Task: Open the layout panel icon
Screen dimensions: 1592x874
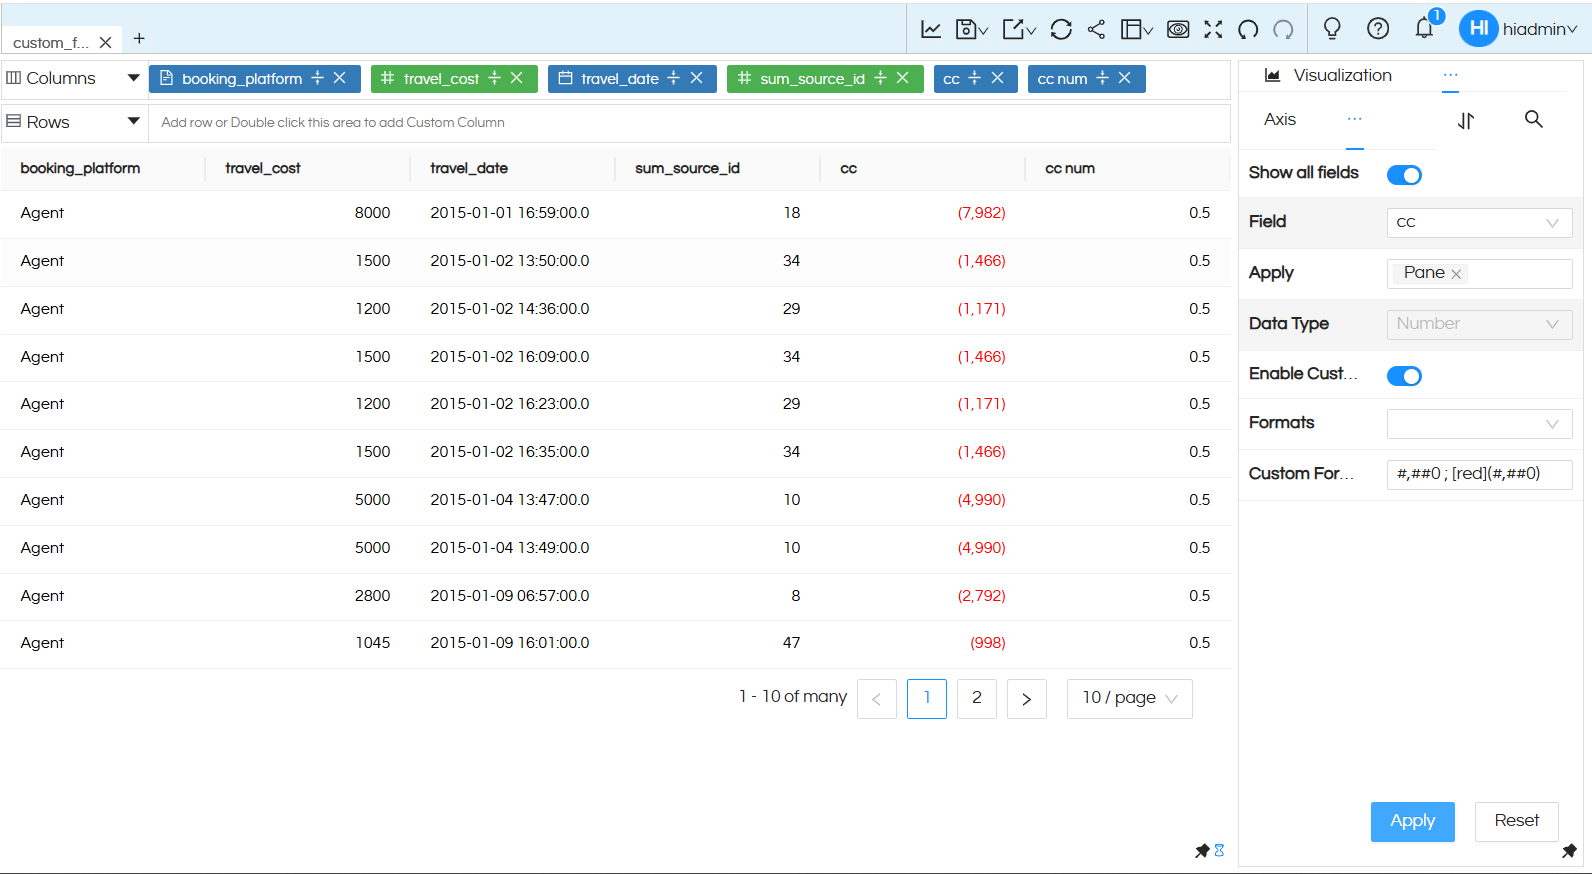Action: pos(1136,29)
